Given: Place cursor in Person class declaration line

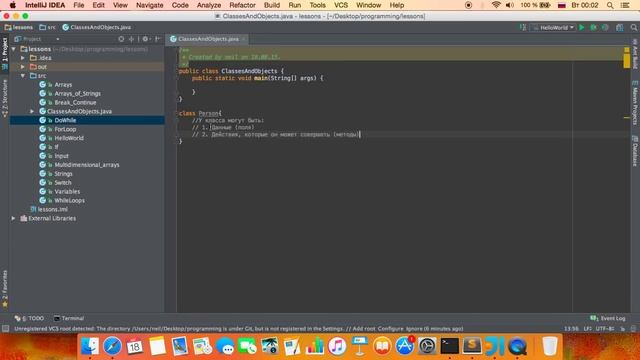Looking at the screenshot, I should click(200, 113).
